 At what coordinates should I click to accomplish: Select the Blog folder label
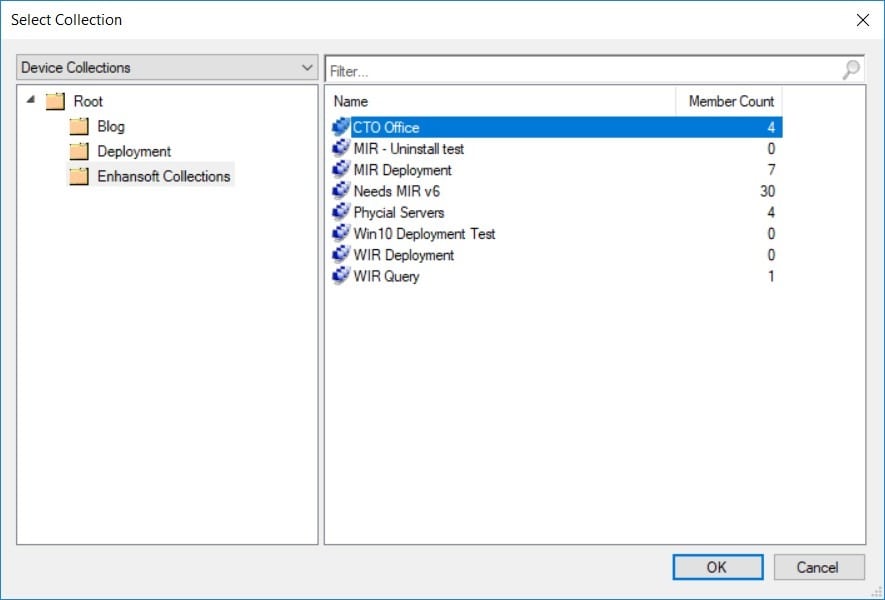pos(111,126)
